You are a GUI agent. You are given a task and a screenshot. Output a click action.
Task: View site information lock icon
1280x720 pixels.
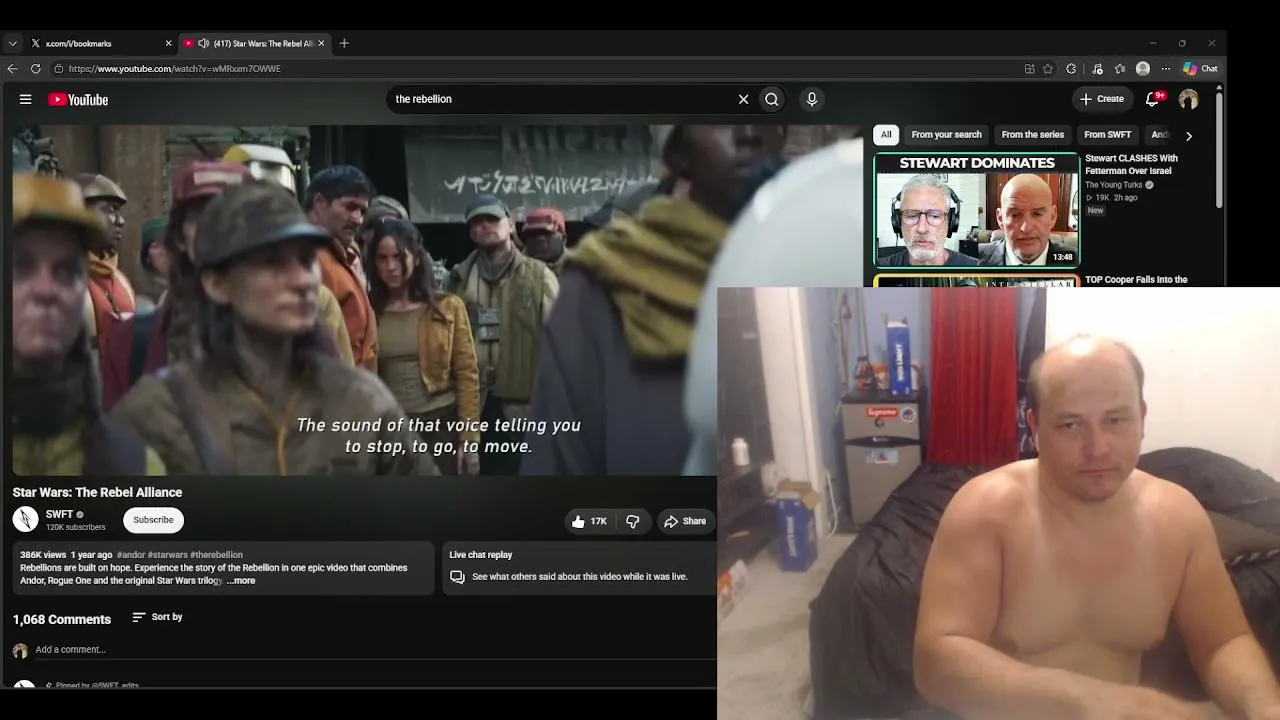[59, 69]
